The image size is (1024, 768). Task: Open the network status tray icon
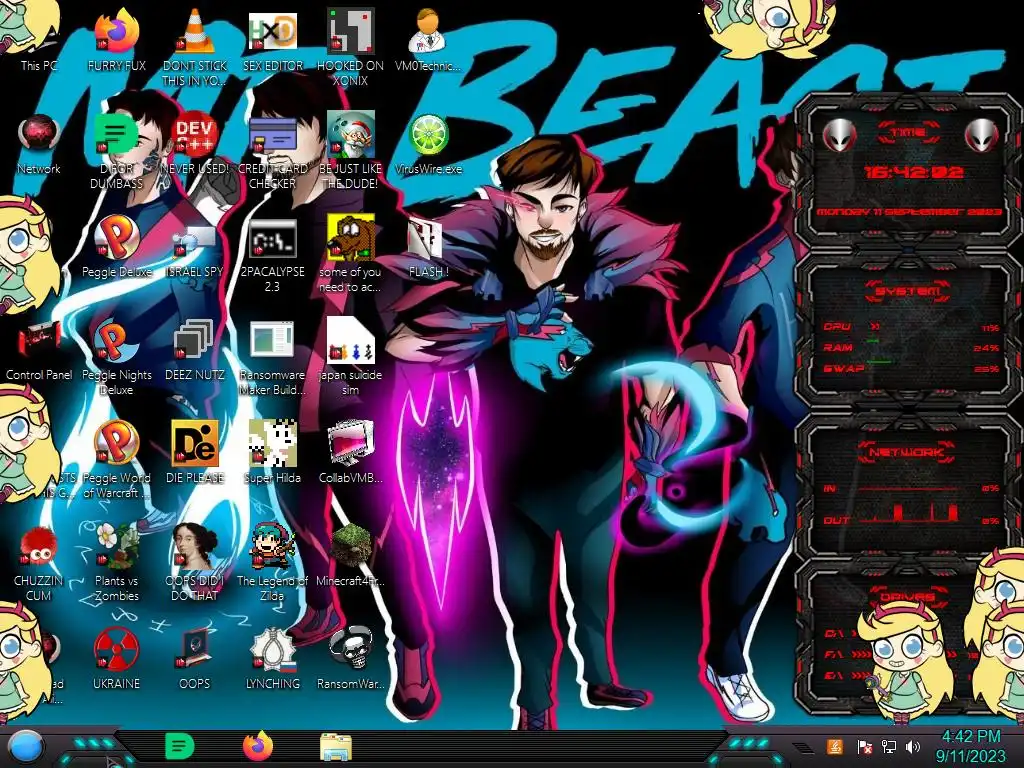889,747
